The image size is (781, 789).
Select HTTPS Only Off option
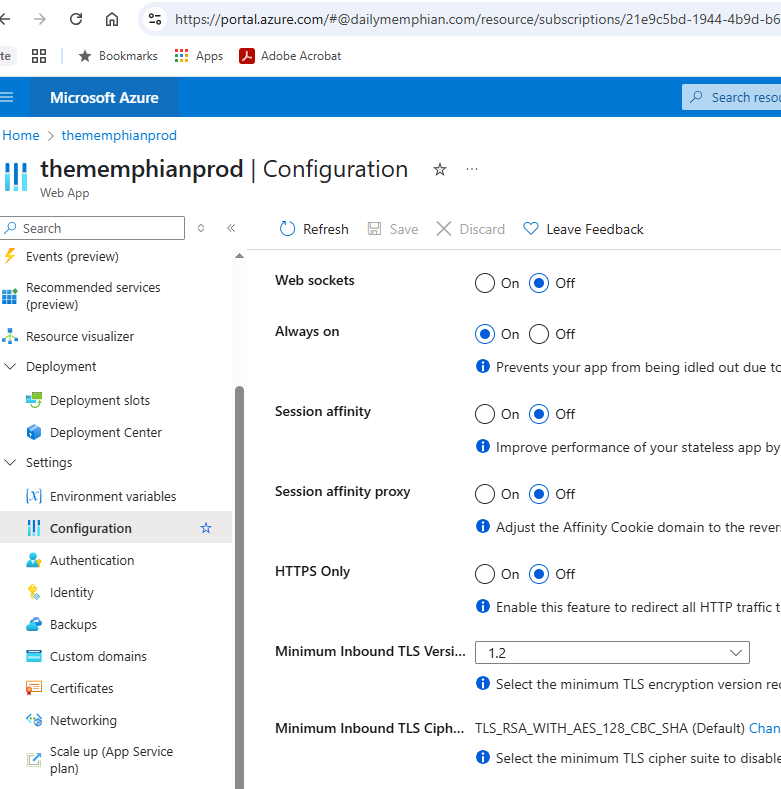click(x=538, y=574)
